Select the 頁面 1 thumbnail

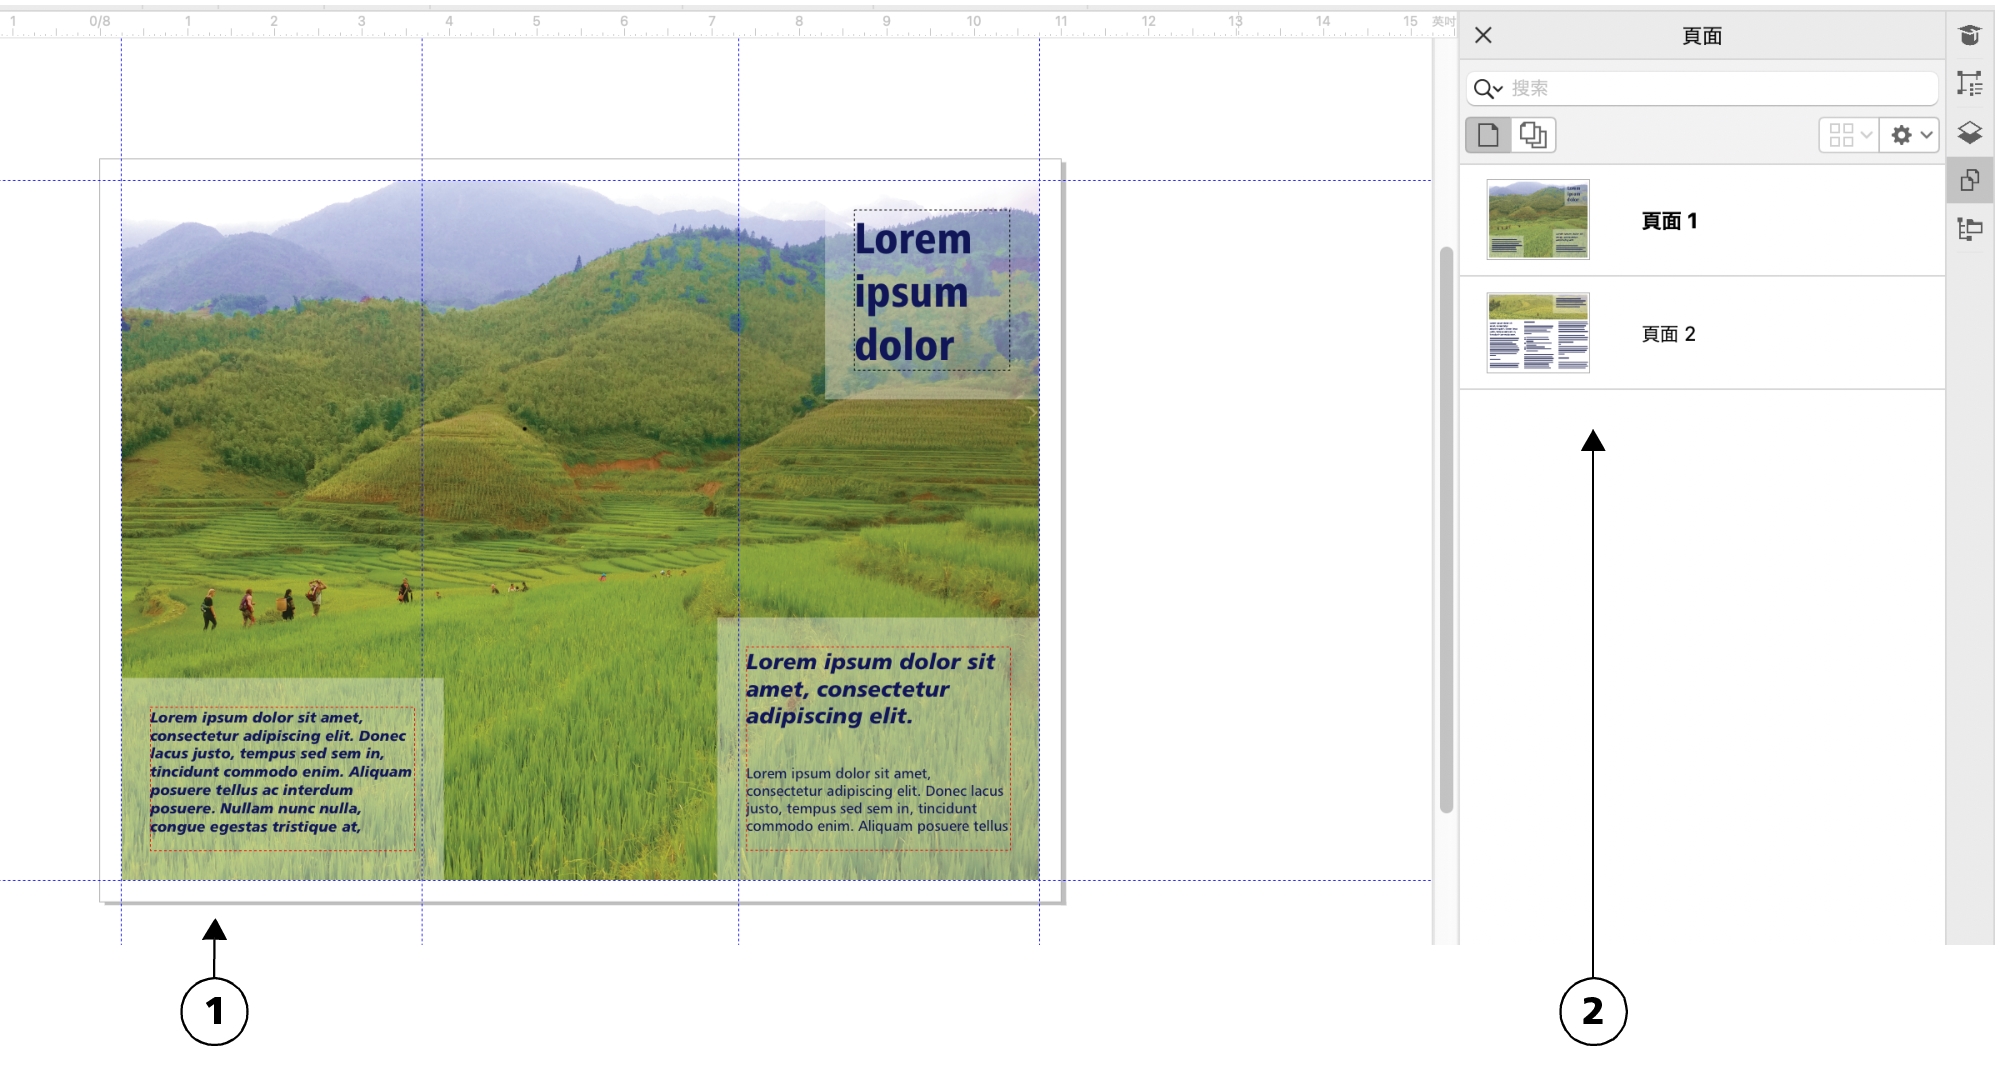(1537, 220)
